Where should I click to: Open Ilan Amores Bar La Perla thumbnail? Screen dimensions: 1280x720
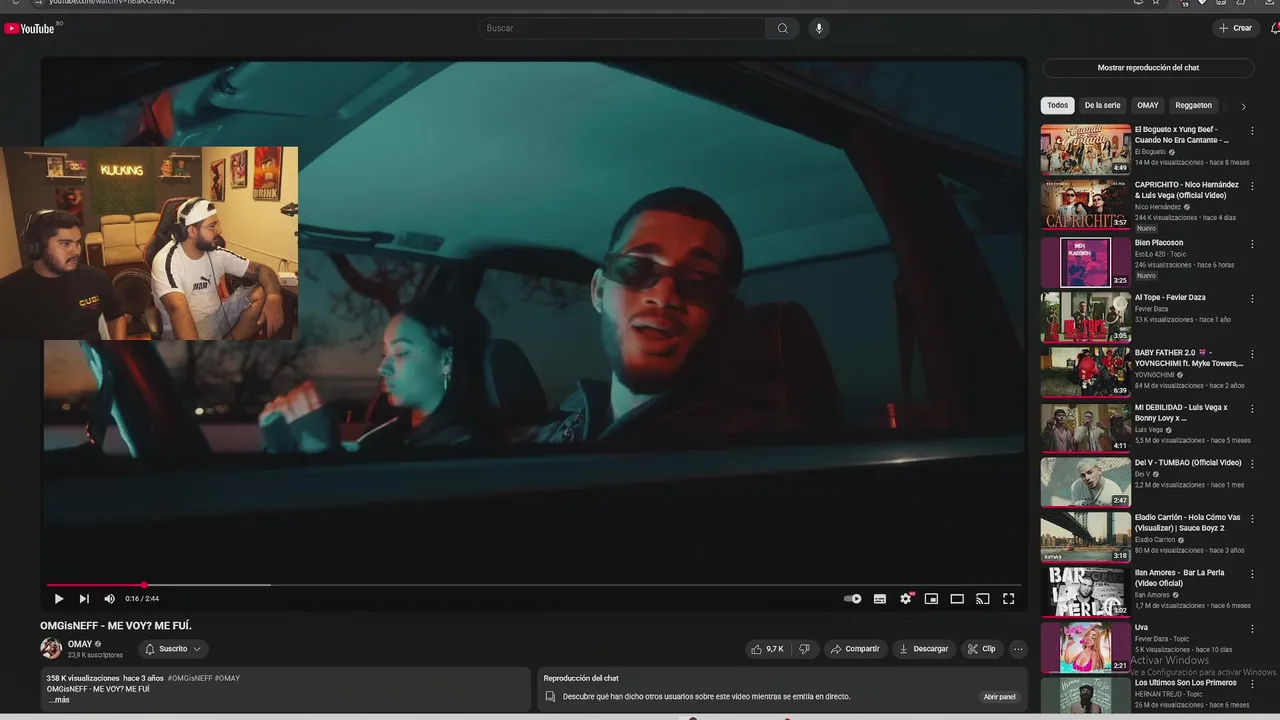(1086, 591)
